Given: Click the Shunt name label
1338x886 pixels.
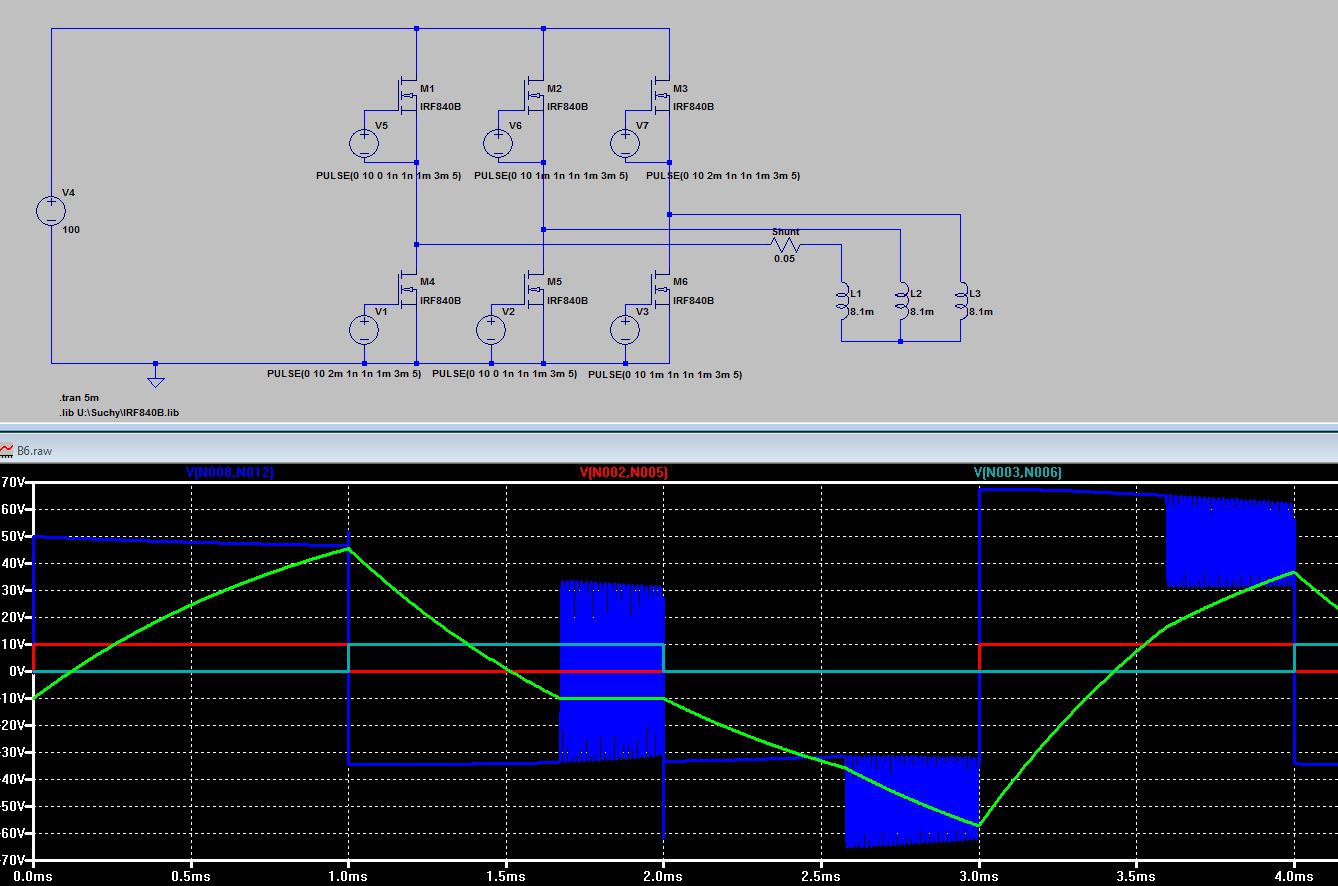Looking at the screenshot, I should click(785, 231).
